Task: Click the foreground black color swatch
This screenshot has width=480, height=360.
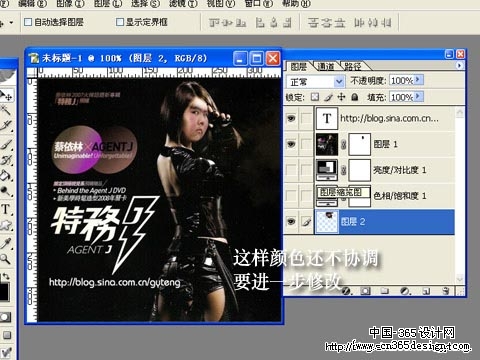Action: click(3, 292)
